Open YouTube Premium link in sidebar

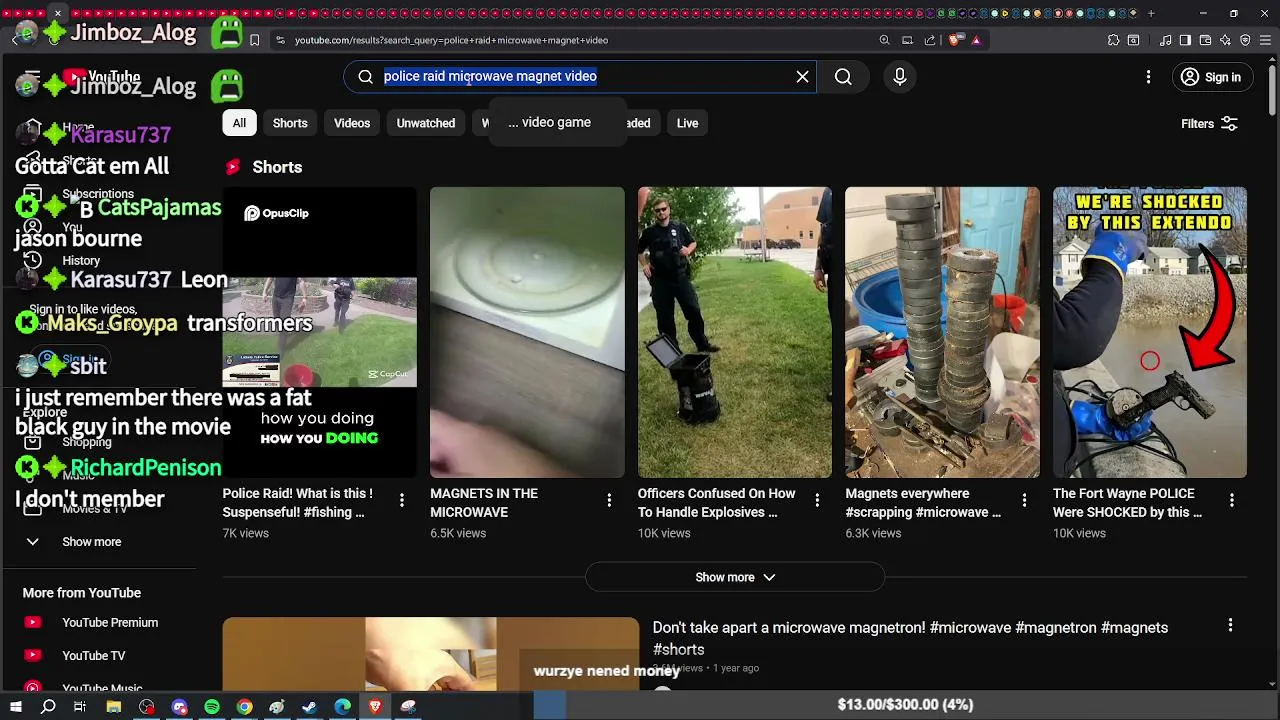(110, 622)
